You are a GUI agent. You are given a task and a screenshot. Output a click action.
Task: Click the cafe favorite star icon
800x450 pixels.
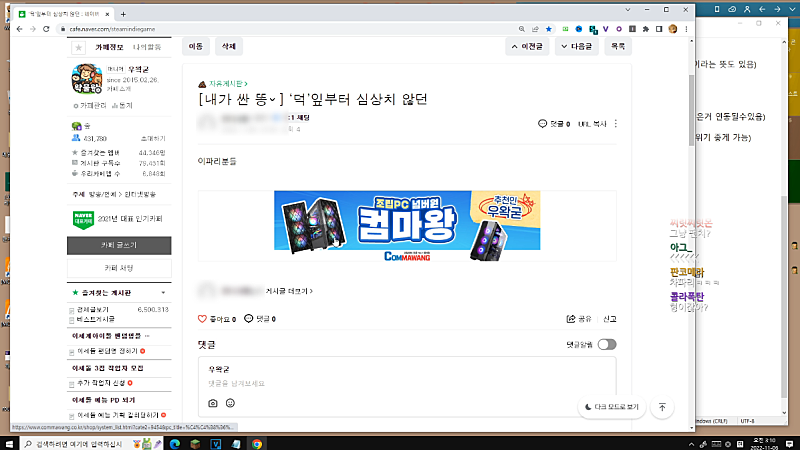(x=79, y=47)
